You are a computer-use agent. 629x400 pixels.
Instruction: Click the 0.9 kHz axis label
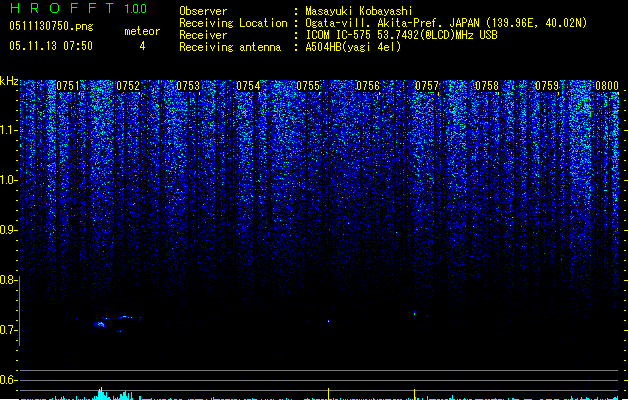8,230
